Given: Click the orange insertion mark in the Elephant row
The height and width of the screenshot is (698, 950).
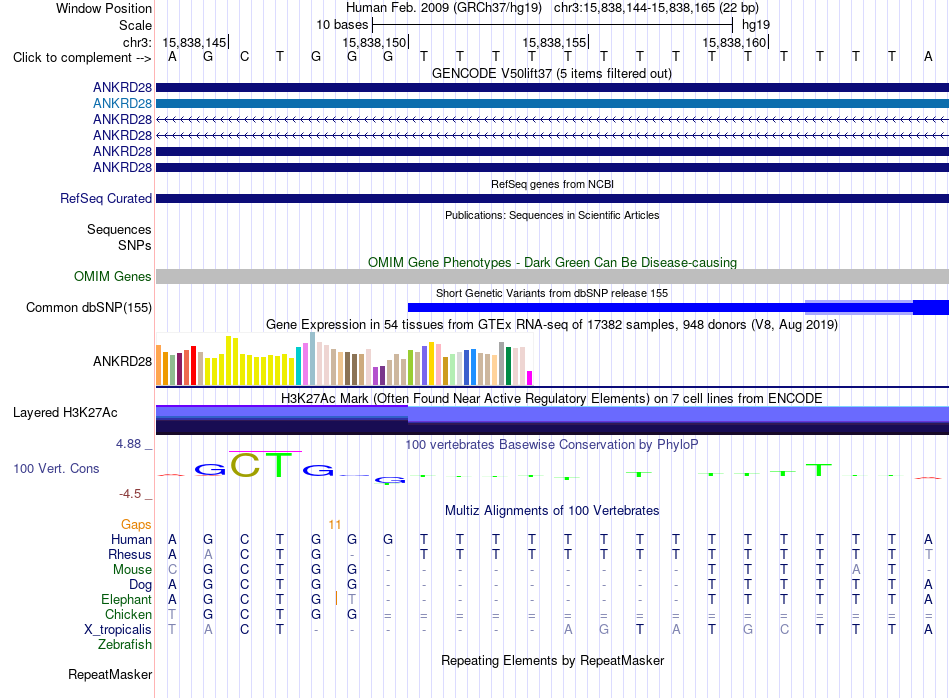Looking at the screenshot, I should 336,598.
